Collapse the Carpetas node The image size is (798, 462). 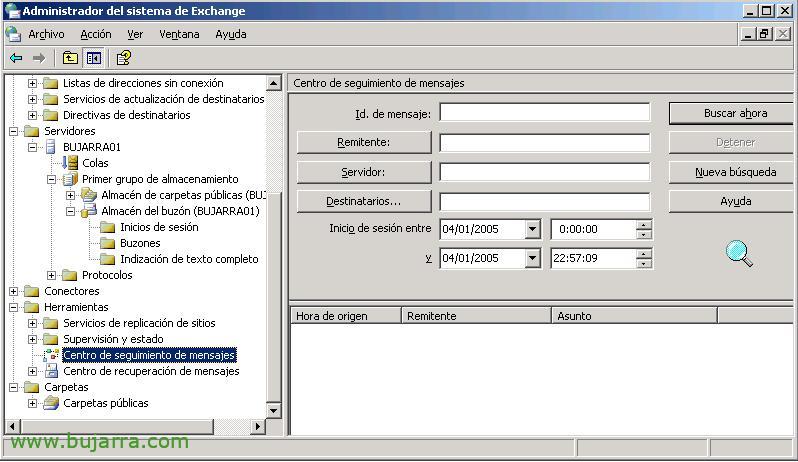13,387
